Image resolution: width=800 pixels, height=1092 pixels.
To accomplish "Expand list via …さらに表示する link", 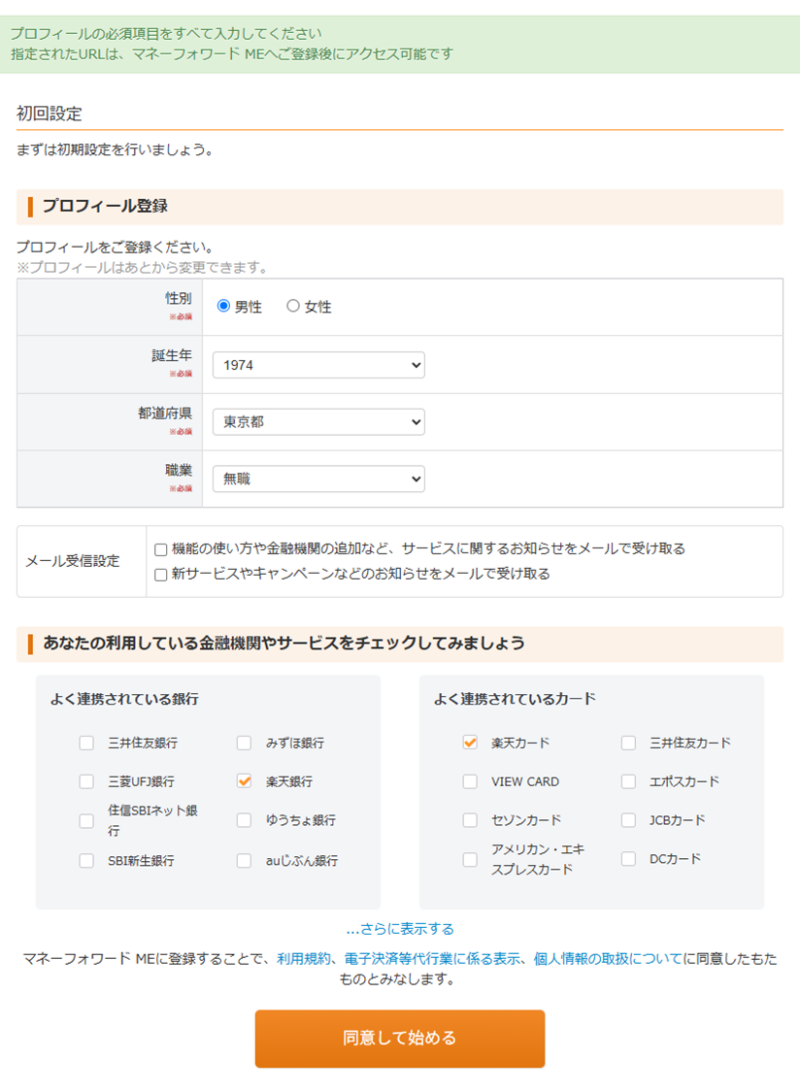I will (400, 929).
